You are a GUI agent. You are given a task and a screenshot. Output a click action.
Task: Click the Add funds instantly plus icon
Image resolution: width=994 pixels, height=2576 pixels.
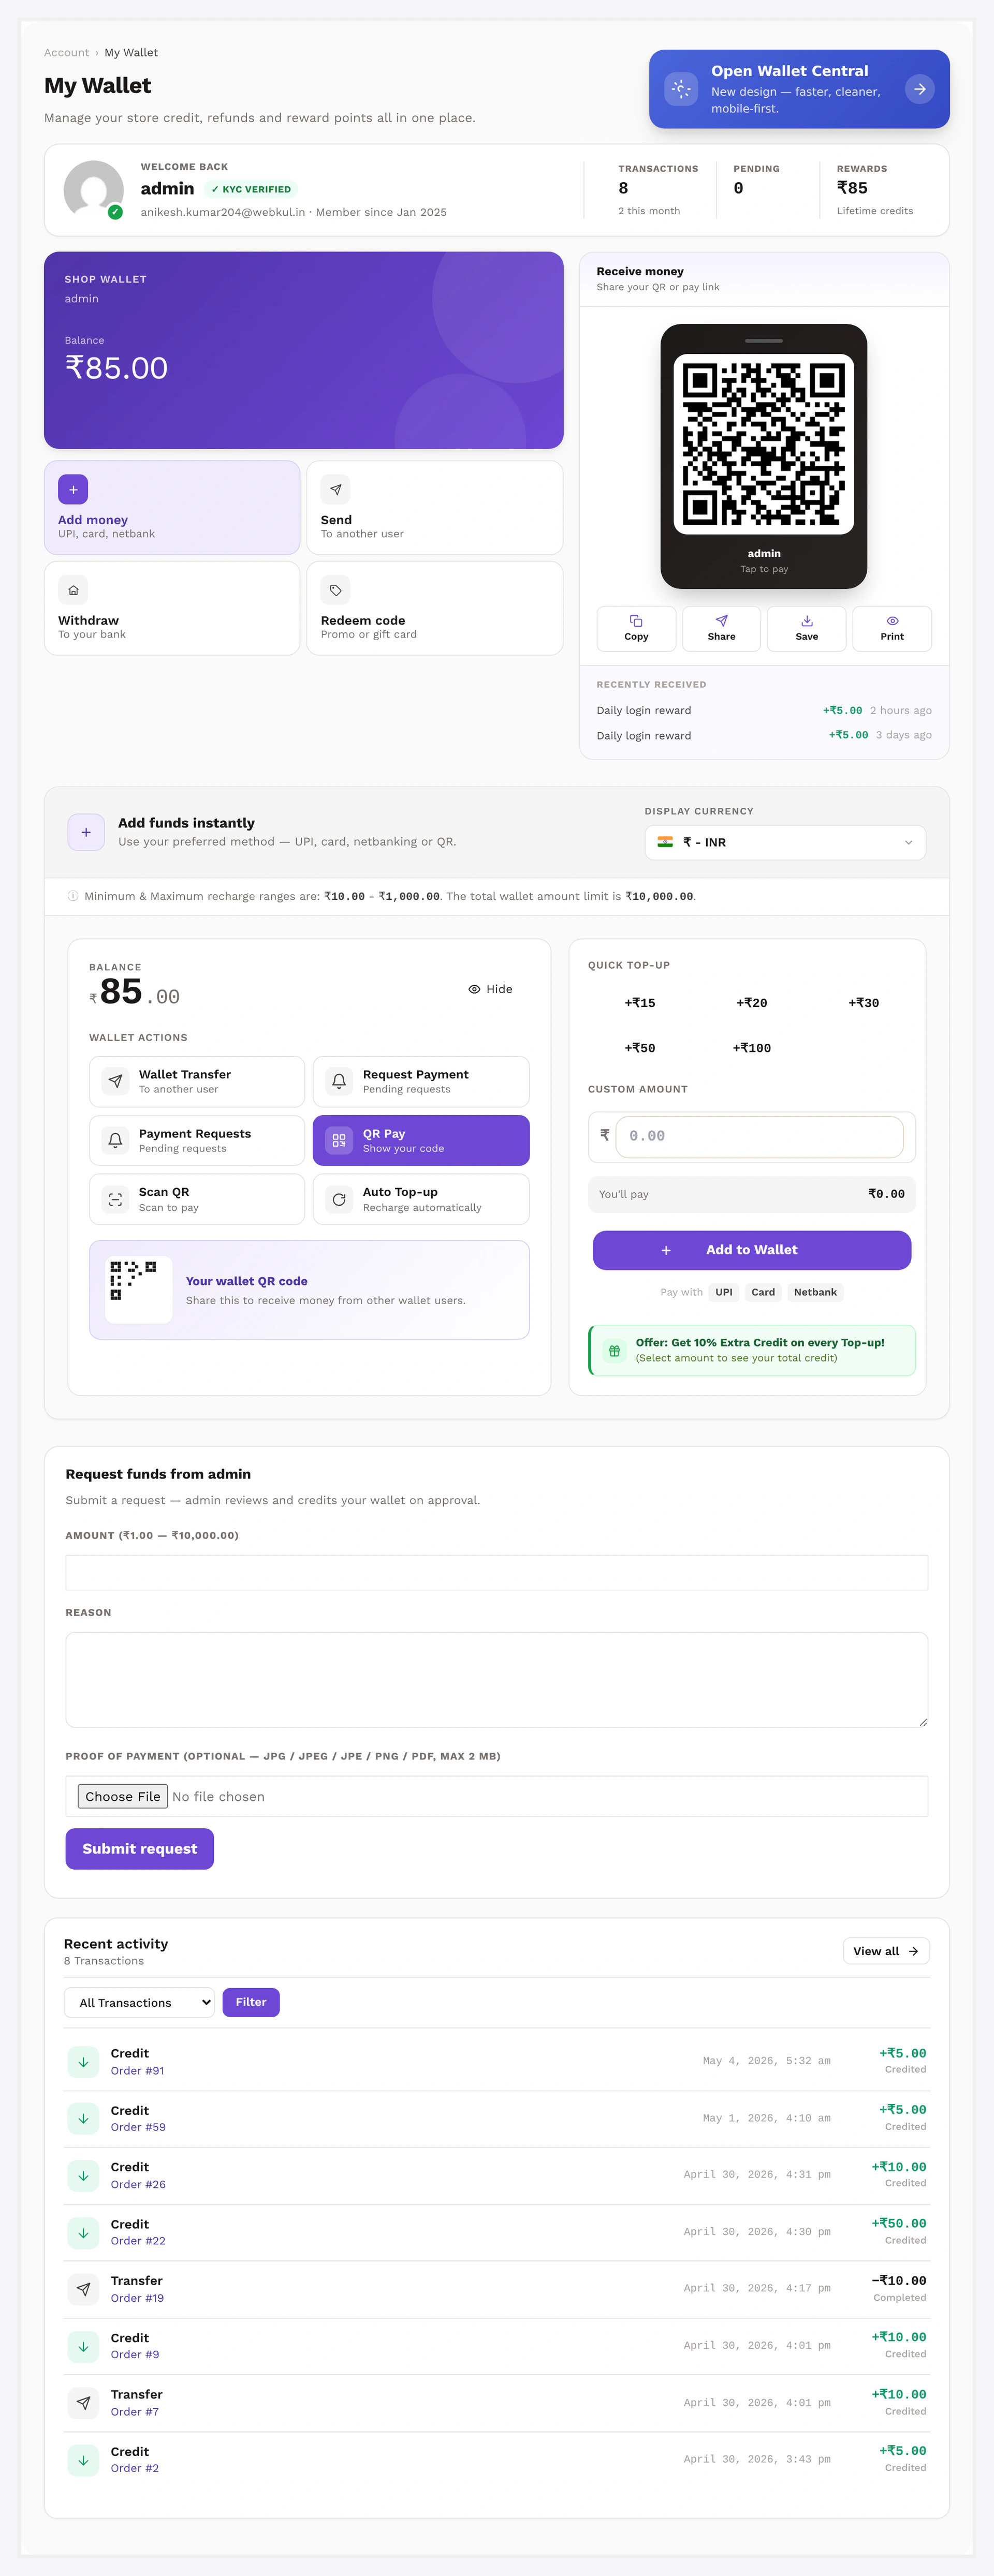86,832
